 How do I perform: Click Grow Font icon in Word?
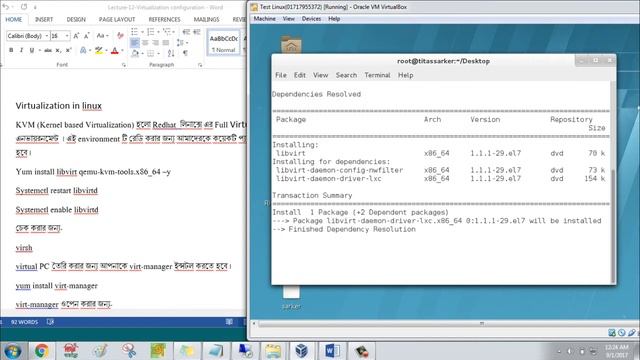pos(76,36)
